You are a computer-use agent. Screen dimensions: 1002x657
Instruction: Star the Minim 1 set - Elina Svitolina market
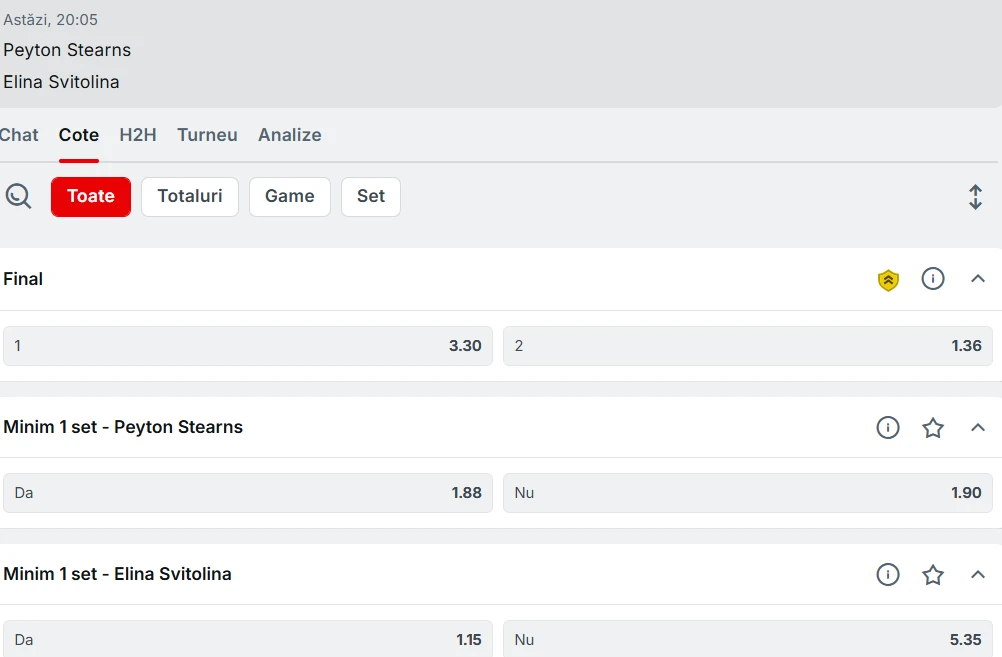[x=933, y=574]
